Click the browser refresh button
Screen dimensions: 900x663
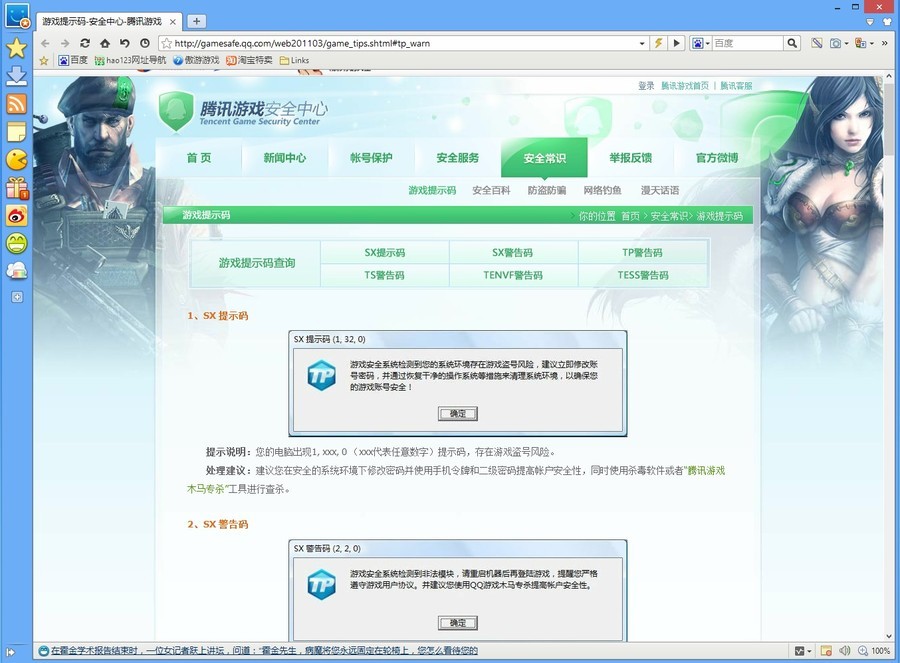(x=85, y=43)
